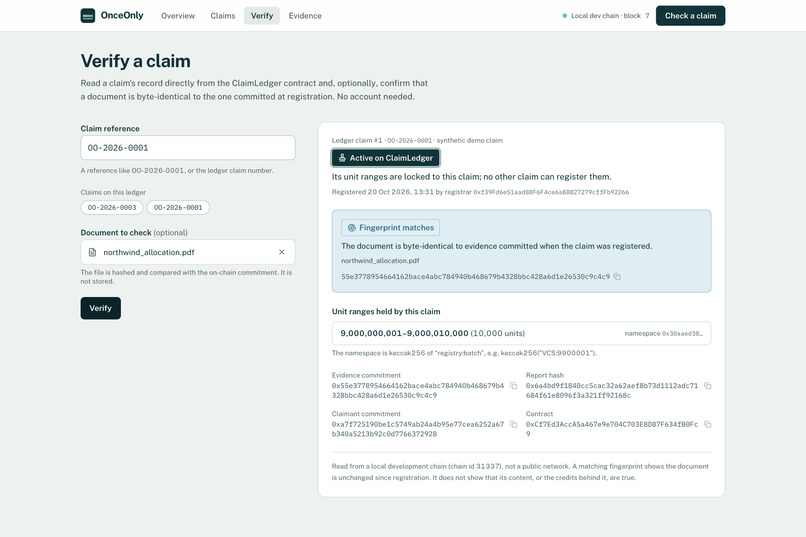Select claim chip OO-2026-0001
806x537 pixels.
pos(178,208)
